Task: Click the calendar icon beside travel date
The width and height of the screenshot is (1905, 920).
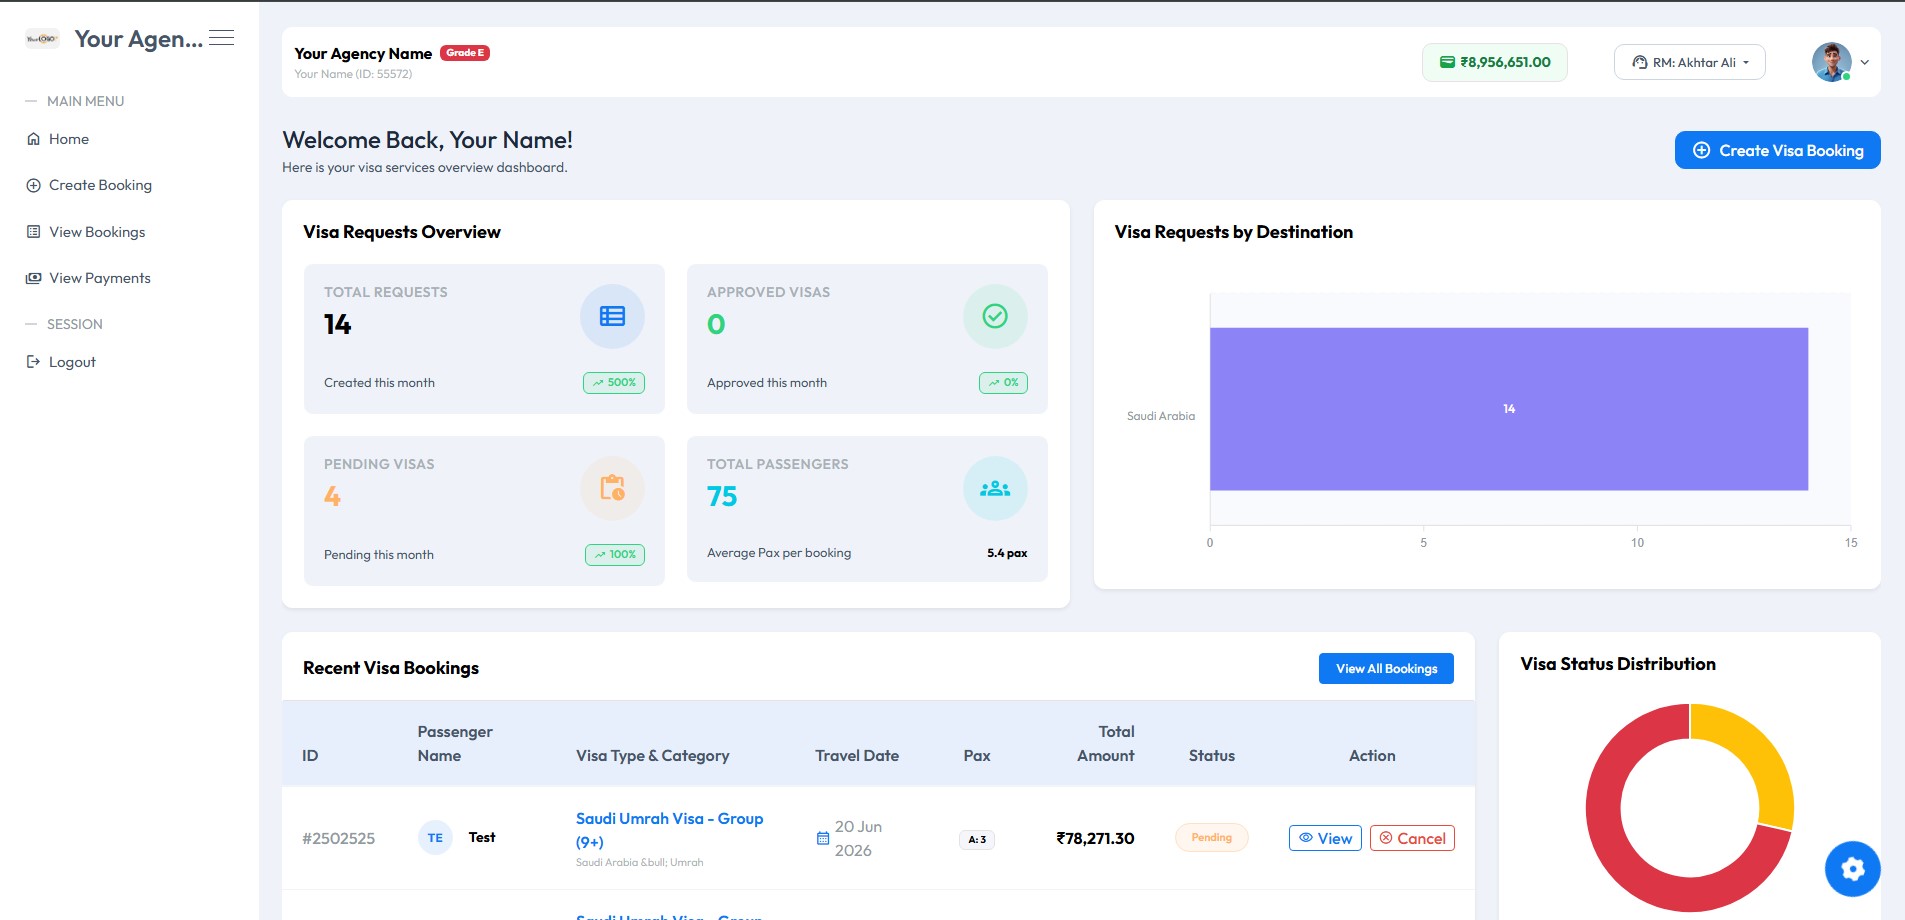Action: [x=823, y=839]
